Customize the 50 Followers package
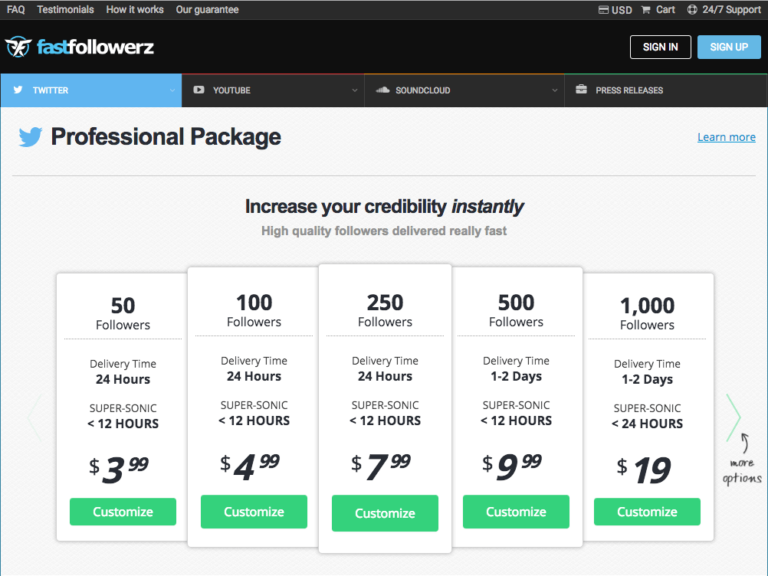Viewport: 768px width, 576px height. pos(123,512)
